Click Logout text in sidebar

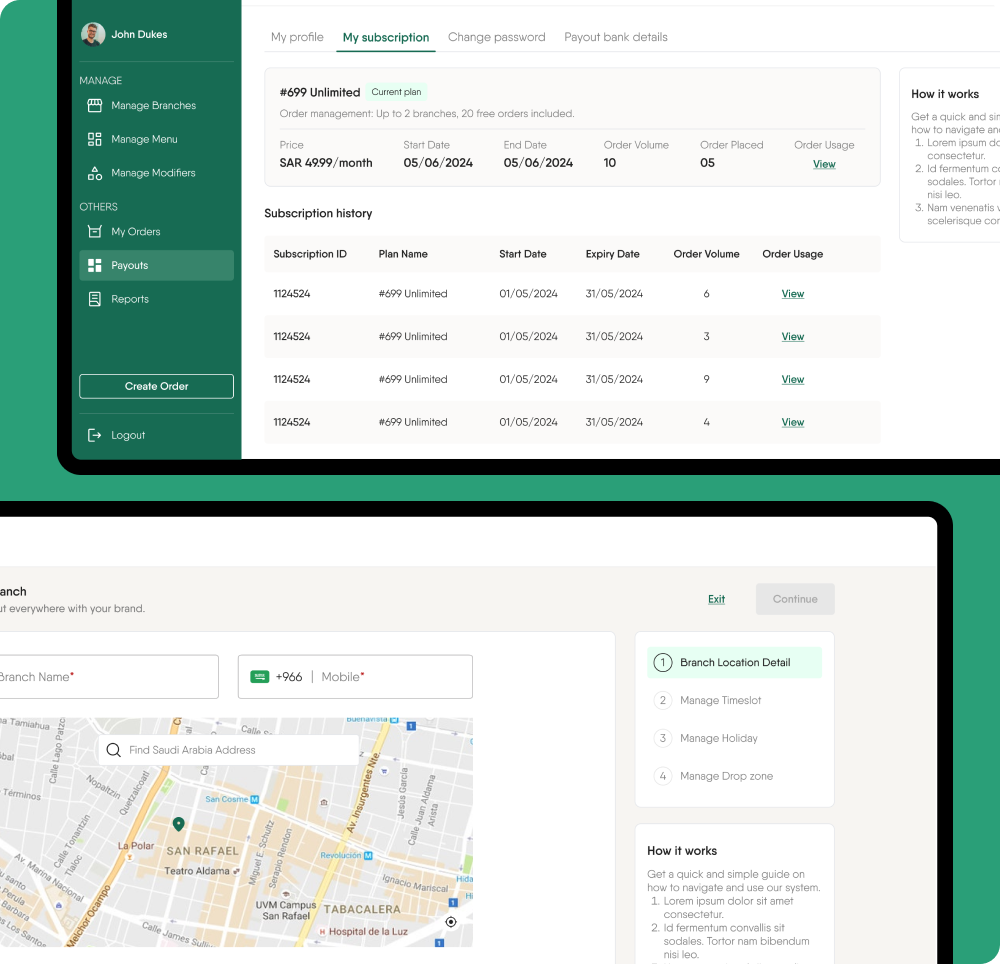tap(128, 435)
